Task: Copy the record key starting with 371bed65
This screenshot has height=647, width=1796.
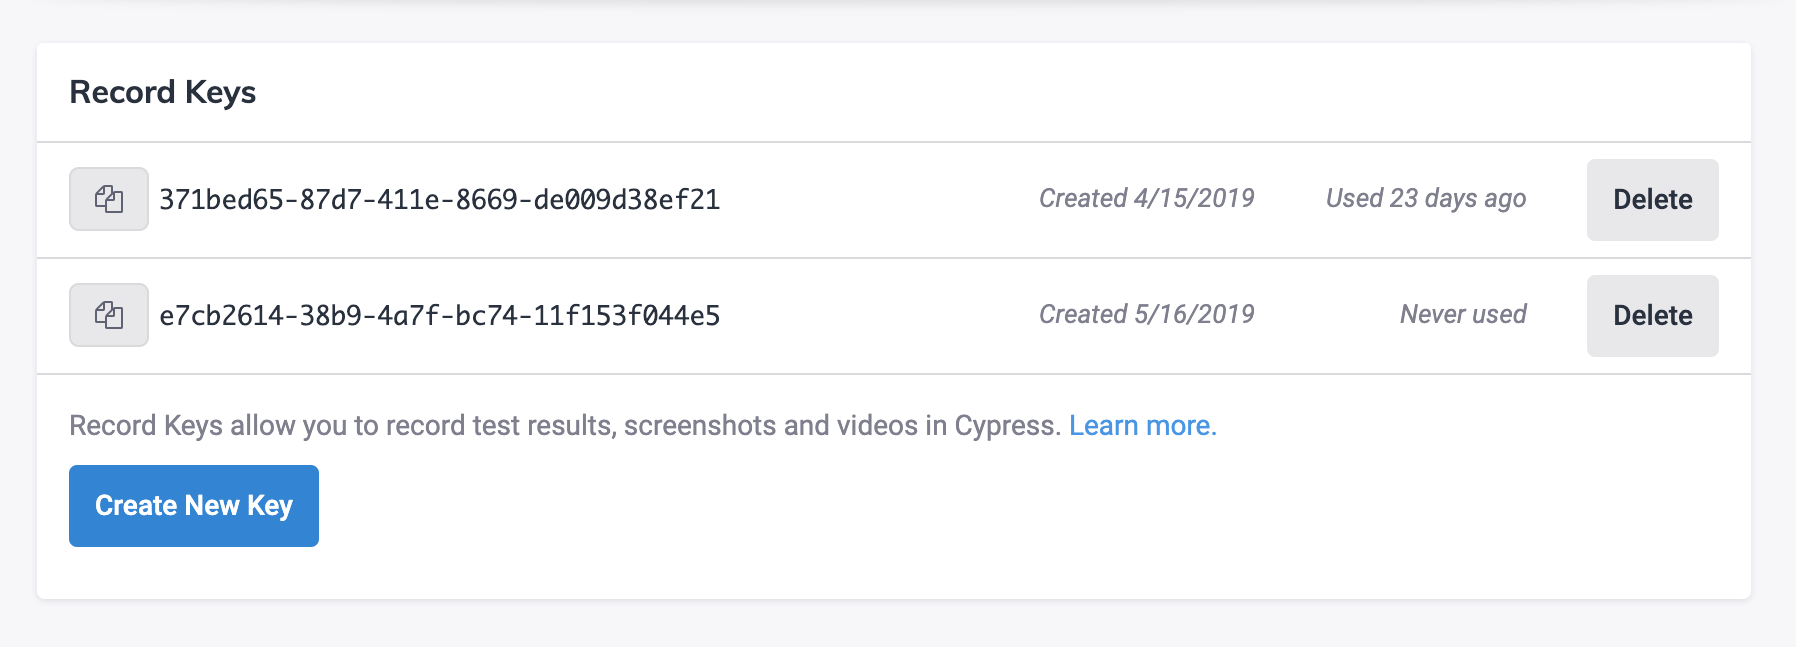Action: click(108, 199)
